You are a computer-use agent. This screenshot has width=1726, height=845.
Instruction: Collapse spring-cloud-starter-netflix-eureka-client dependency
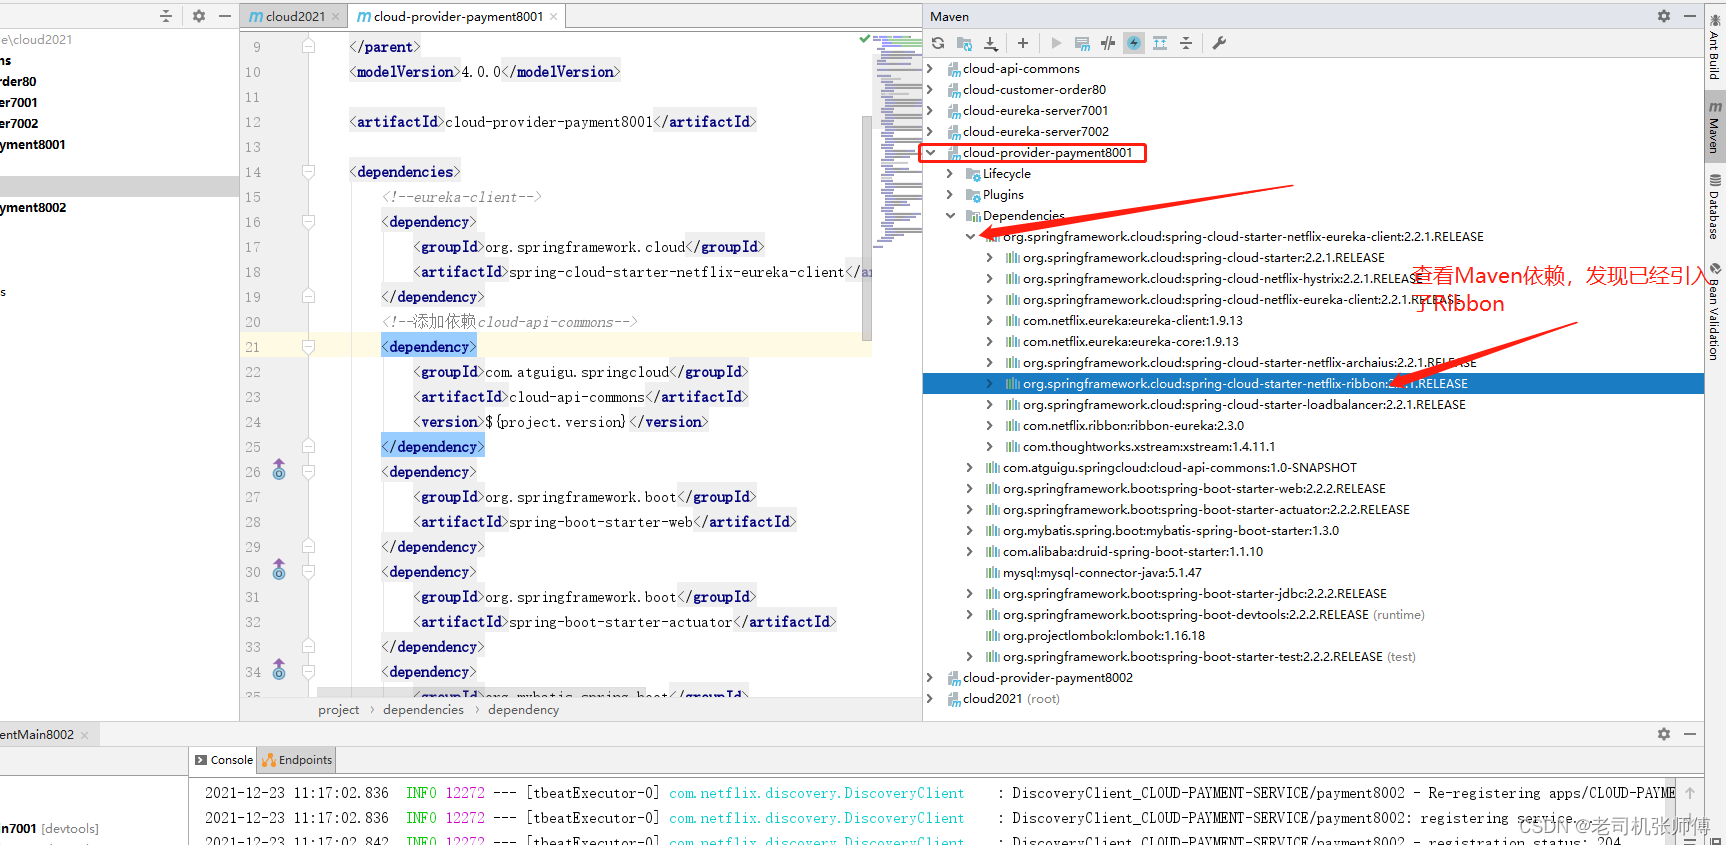coord(970,237)
